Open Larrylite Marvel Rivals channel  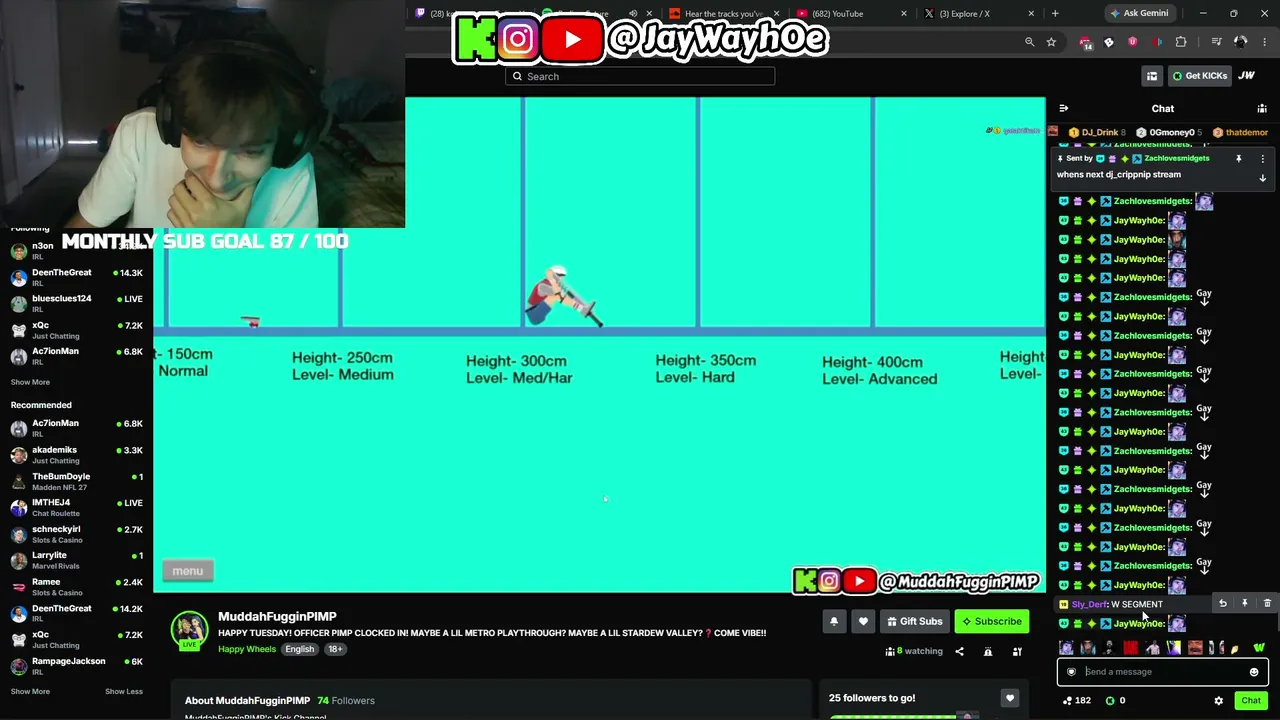point(77,560)
